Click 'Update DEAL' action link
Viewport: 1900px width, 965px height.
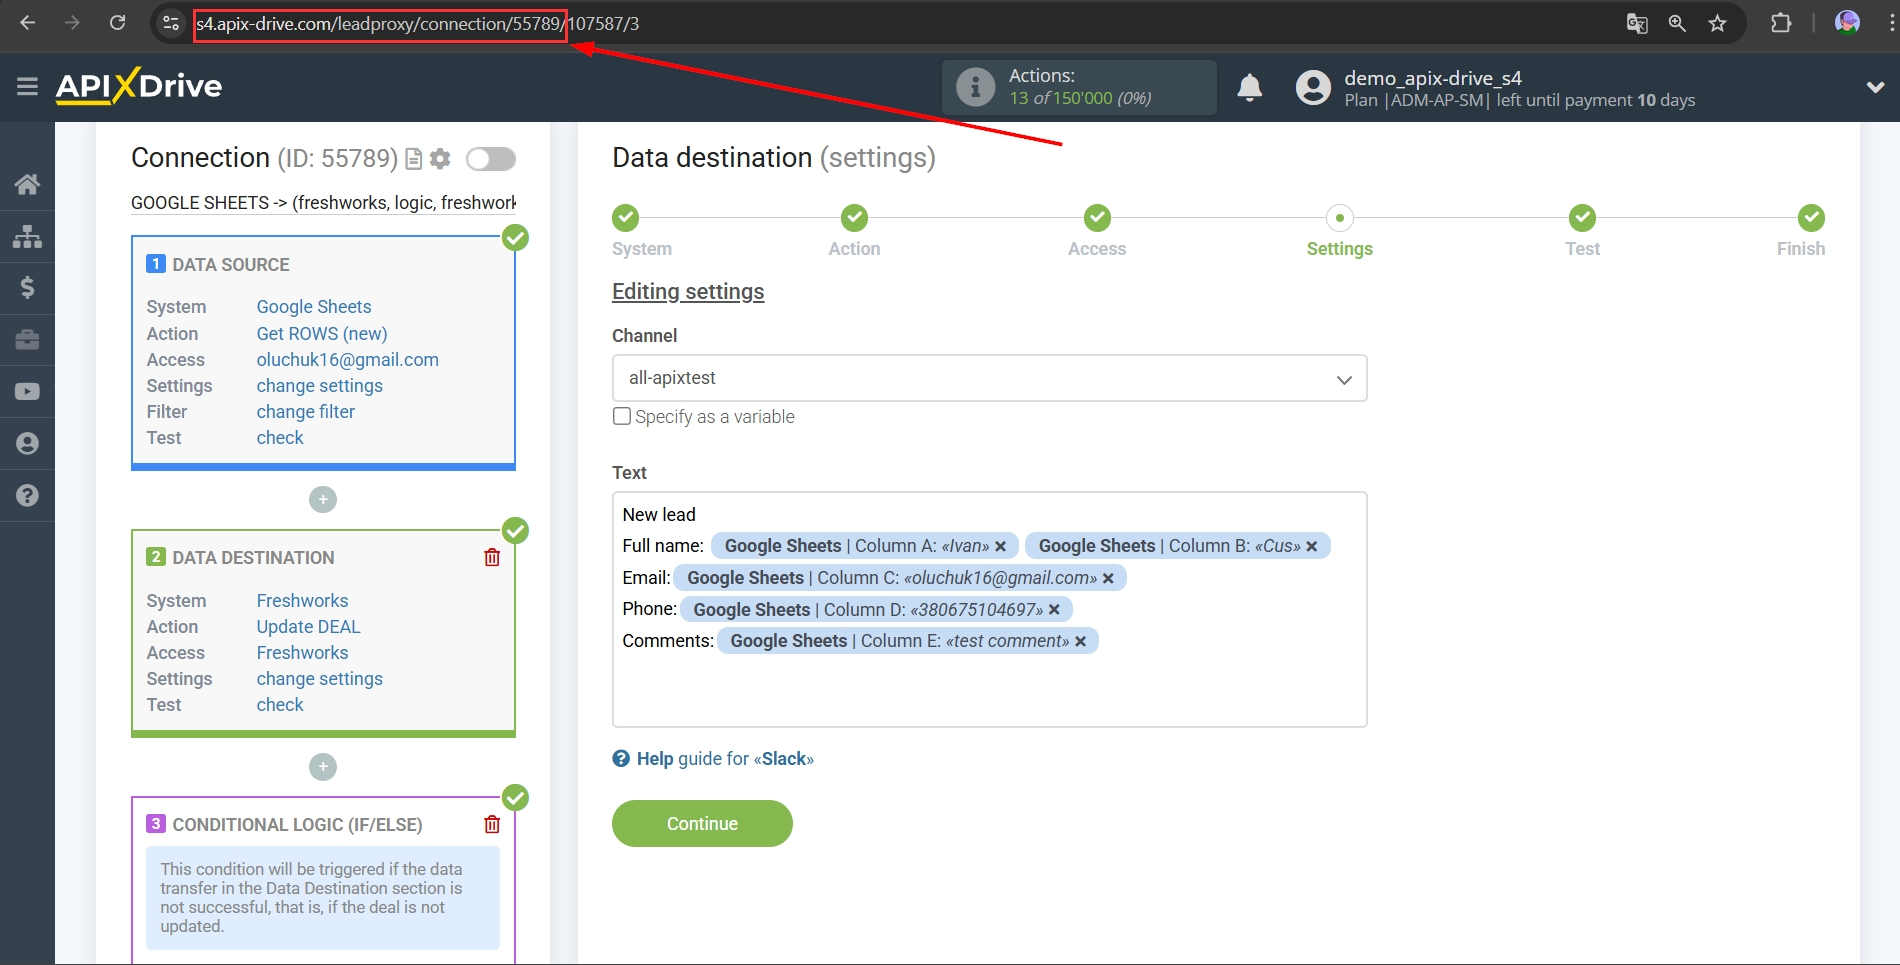tap(308, 627)
